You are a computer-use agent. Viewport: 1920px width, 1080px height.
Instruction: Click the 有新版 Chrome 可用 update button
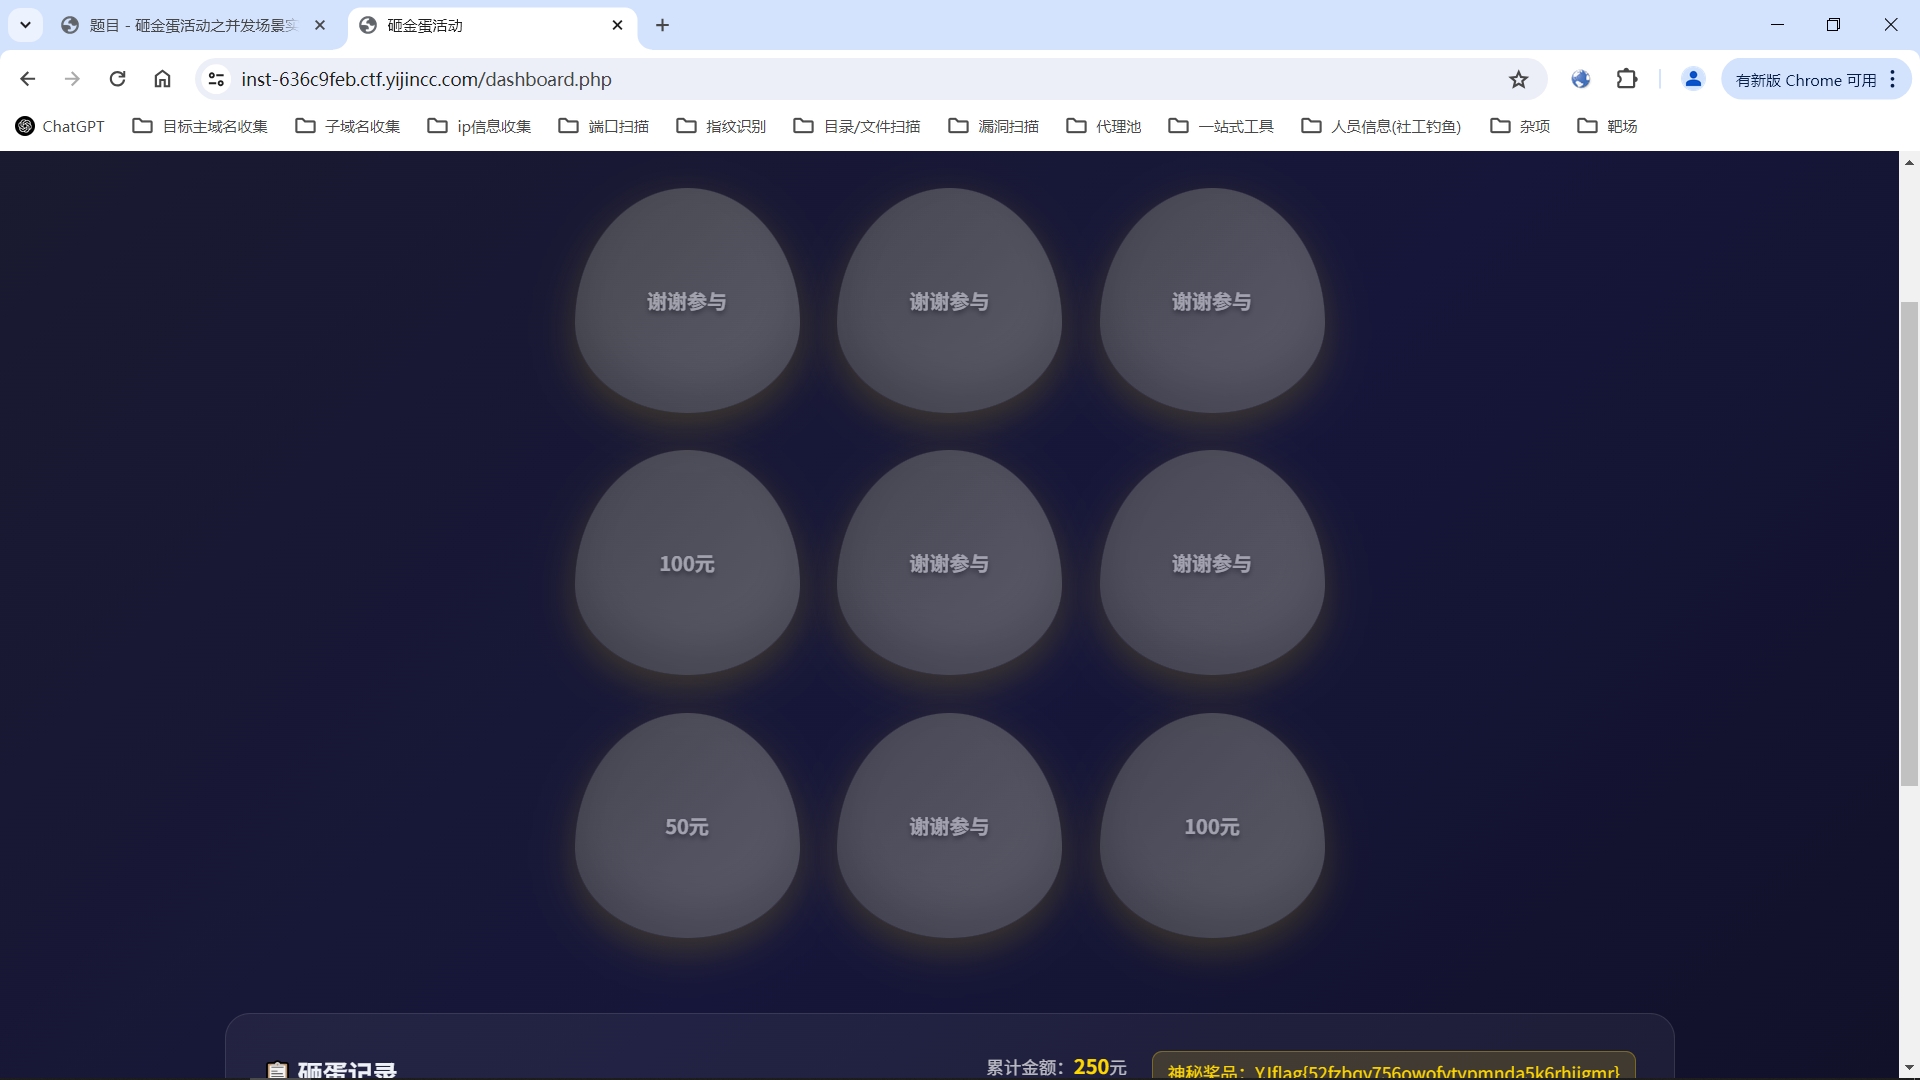point(1805,79)
